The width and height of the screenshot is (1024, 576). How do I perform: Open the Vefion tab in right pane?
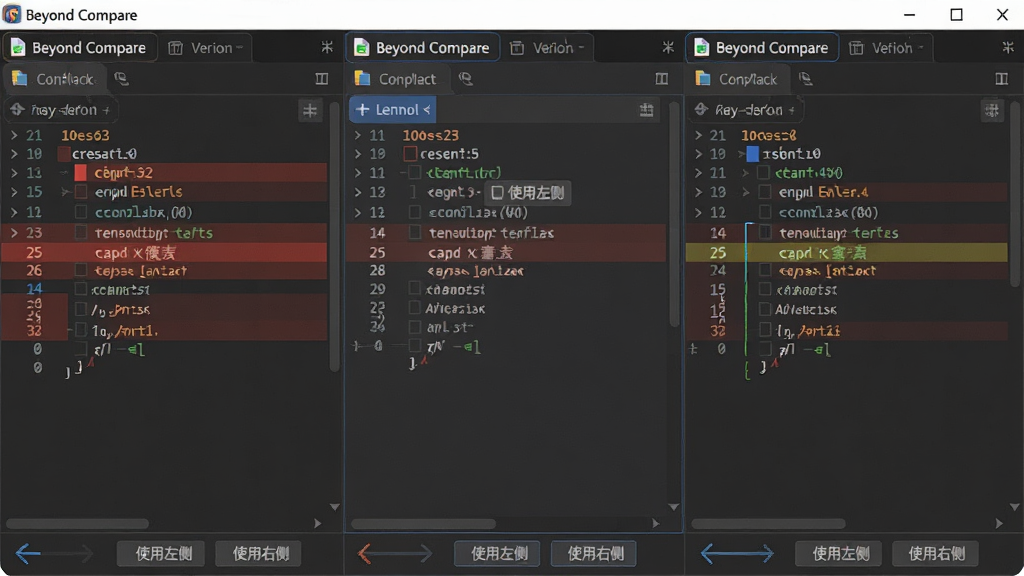coord(887,48)
